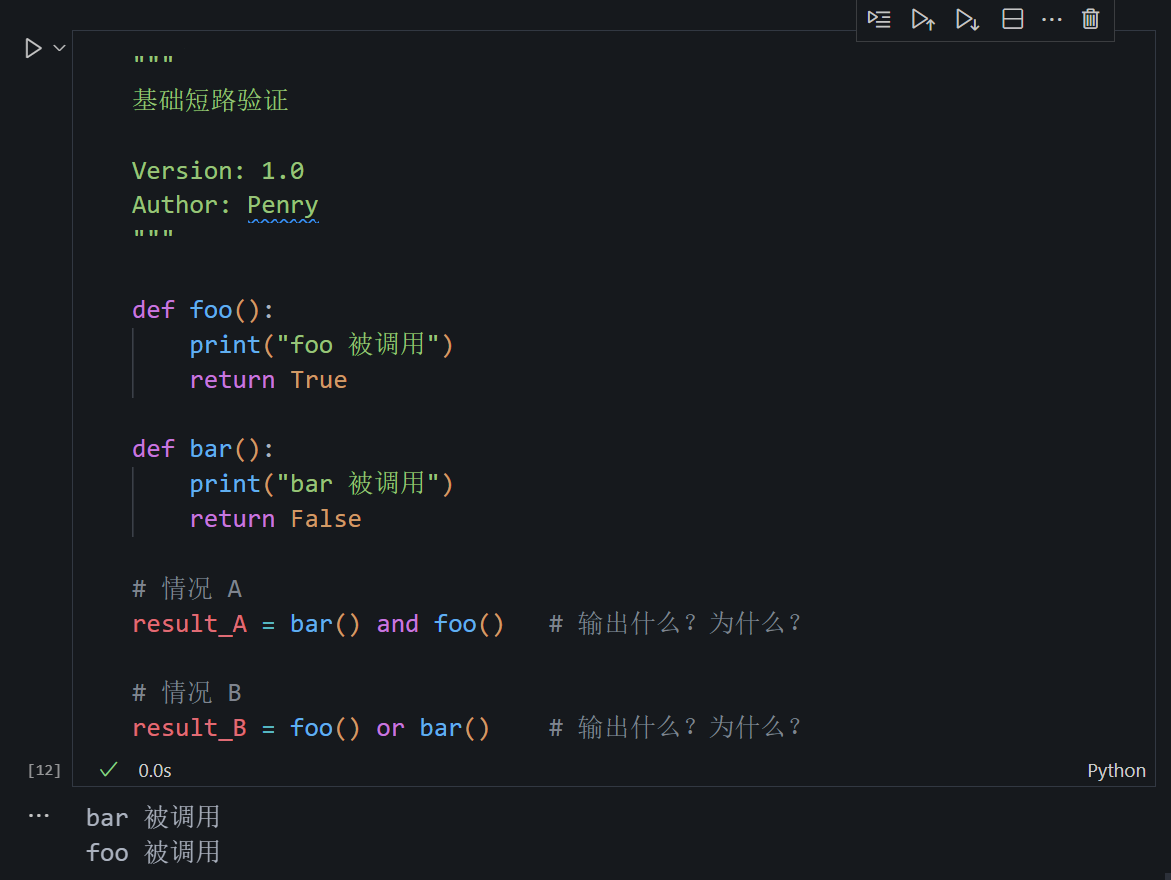Execute all cells above this one
Screen dimensions: 1171x880
(923, 19)
